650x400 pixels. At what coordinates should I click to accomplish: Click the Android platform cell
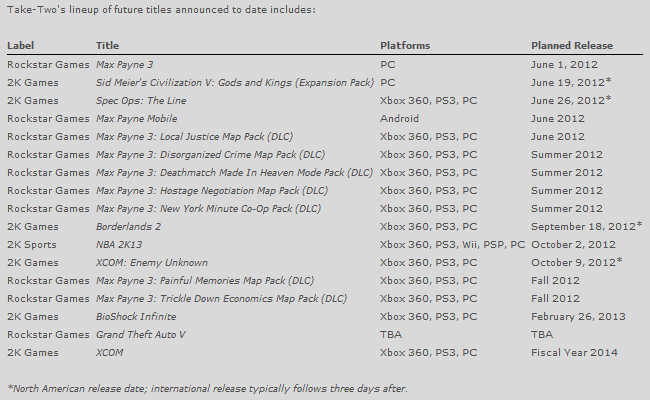point(400,119)
